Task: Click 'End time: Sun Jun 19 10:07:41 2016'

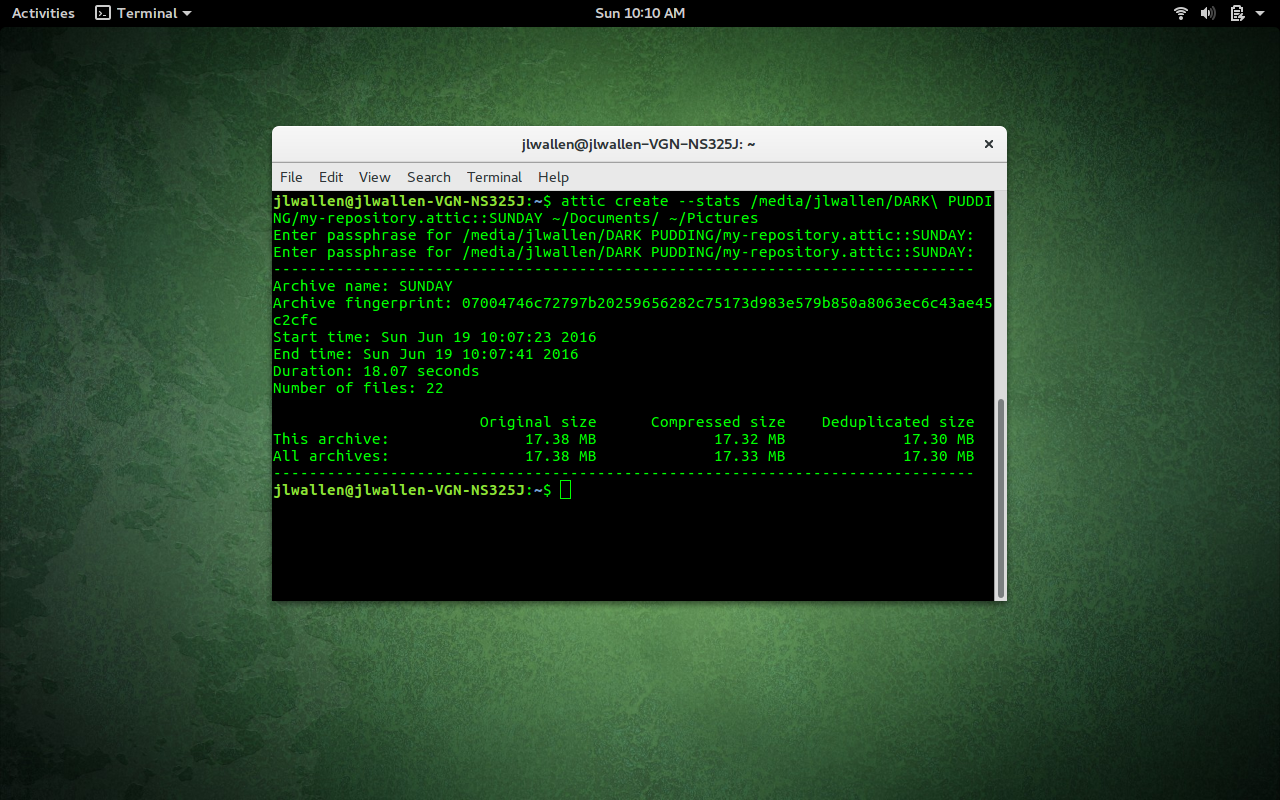Action: (x=426, y=354)
